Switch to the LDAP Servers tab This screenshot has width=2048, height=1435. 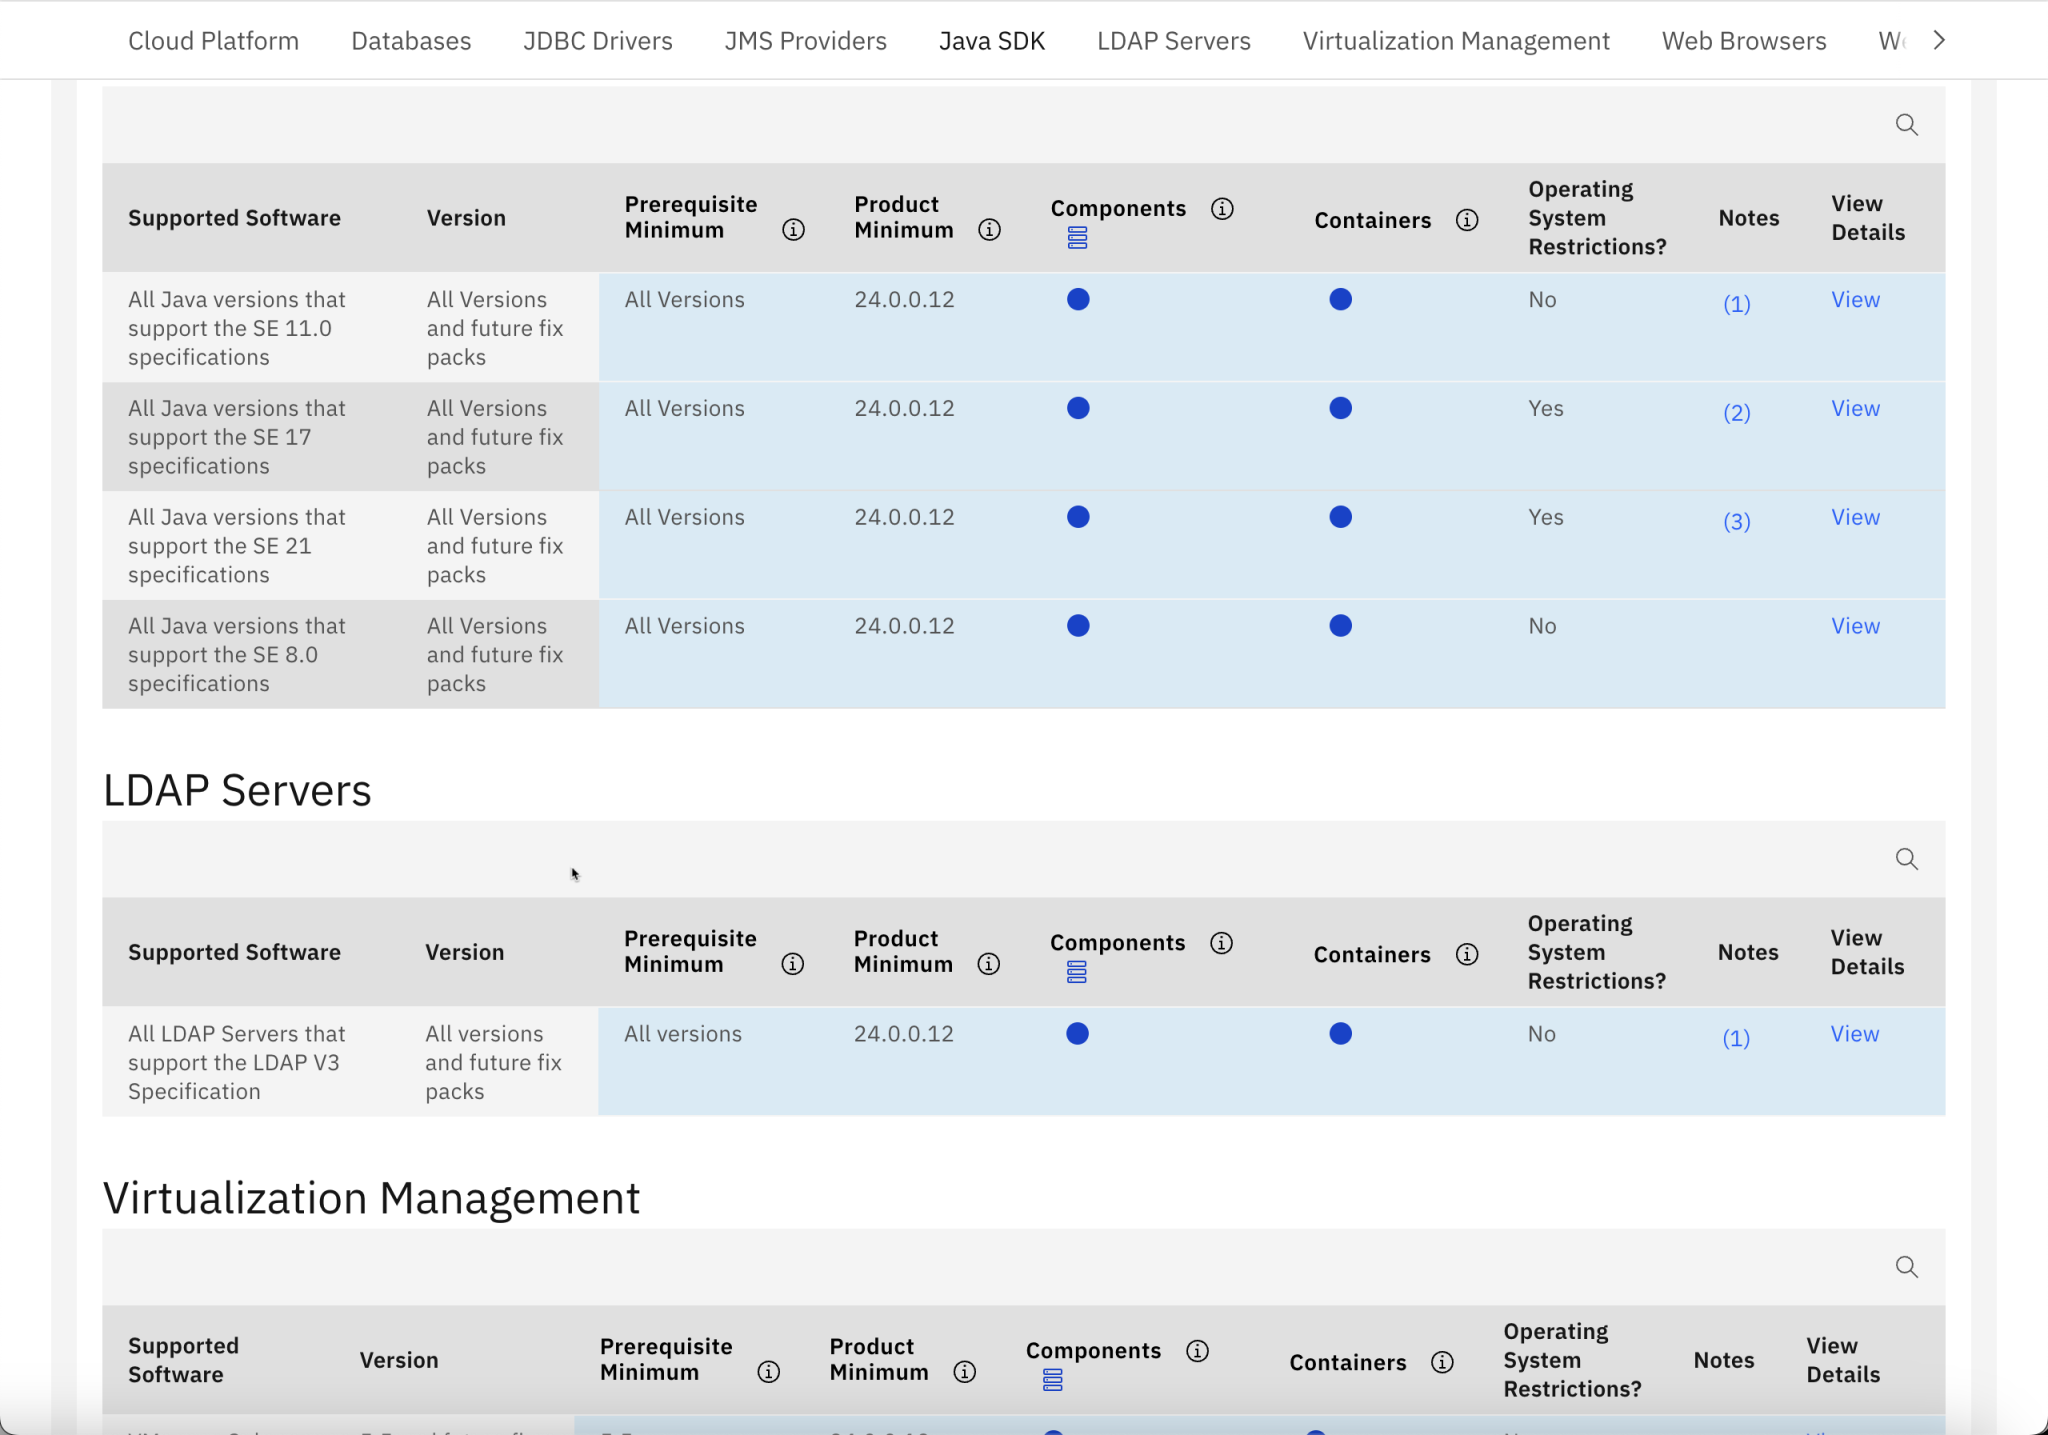[x=1172, y=40]
